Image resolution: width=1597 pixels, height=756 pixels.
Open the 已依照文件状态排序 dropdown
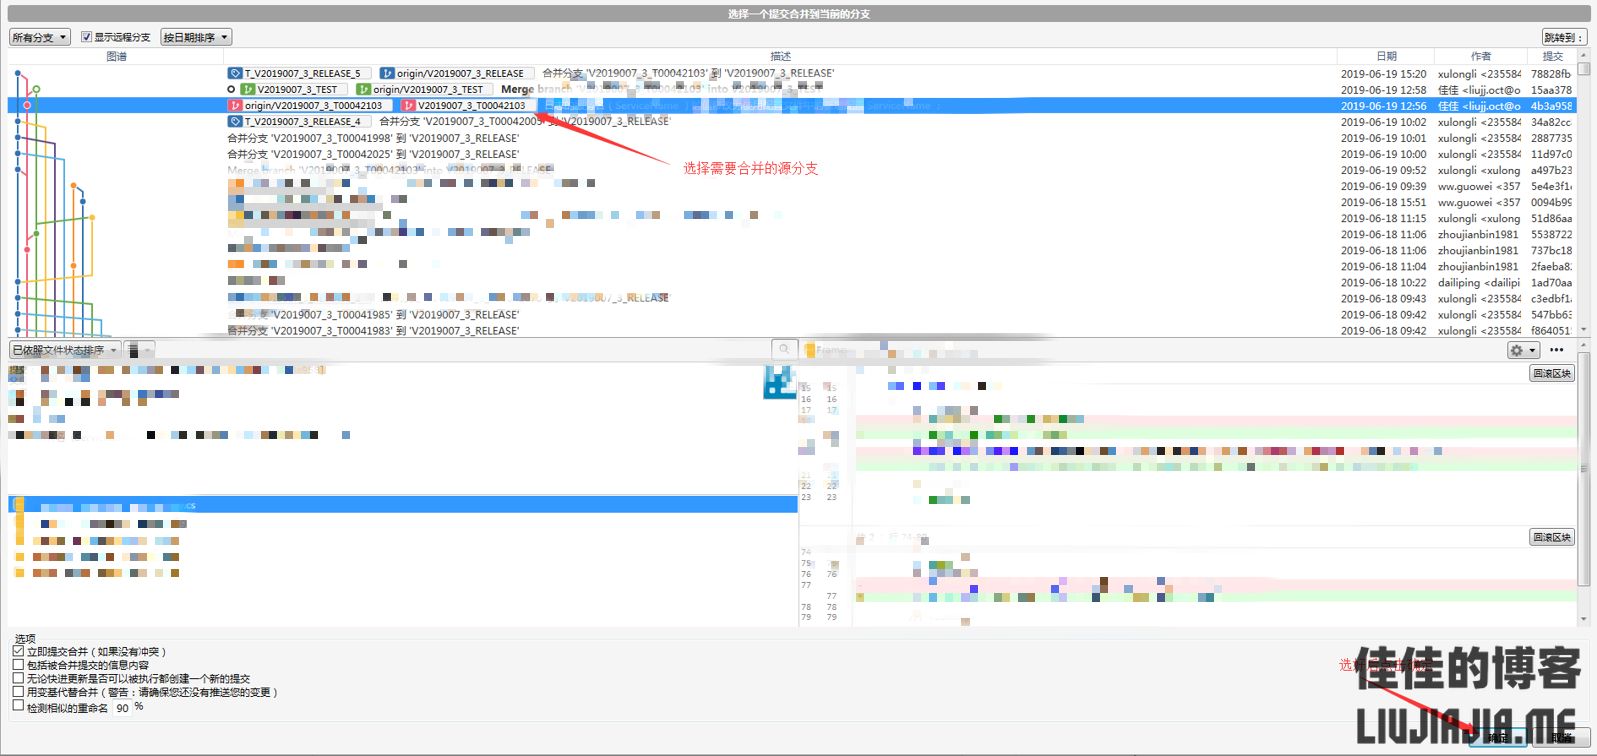pyautogui.click(x=65, y=350)
